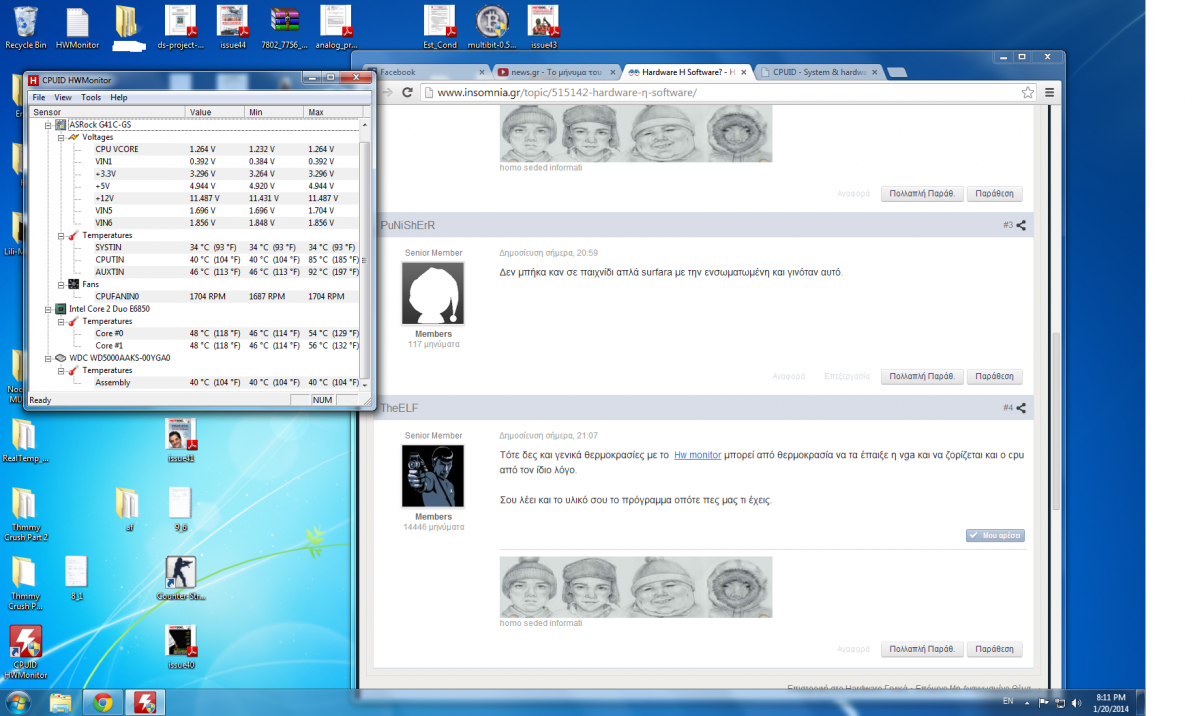Viewport: 1200px width, 716px height.
Task: Select the CPU VCORE row in HWMonitor
Action: (x=194, y=149)
